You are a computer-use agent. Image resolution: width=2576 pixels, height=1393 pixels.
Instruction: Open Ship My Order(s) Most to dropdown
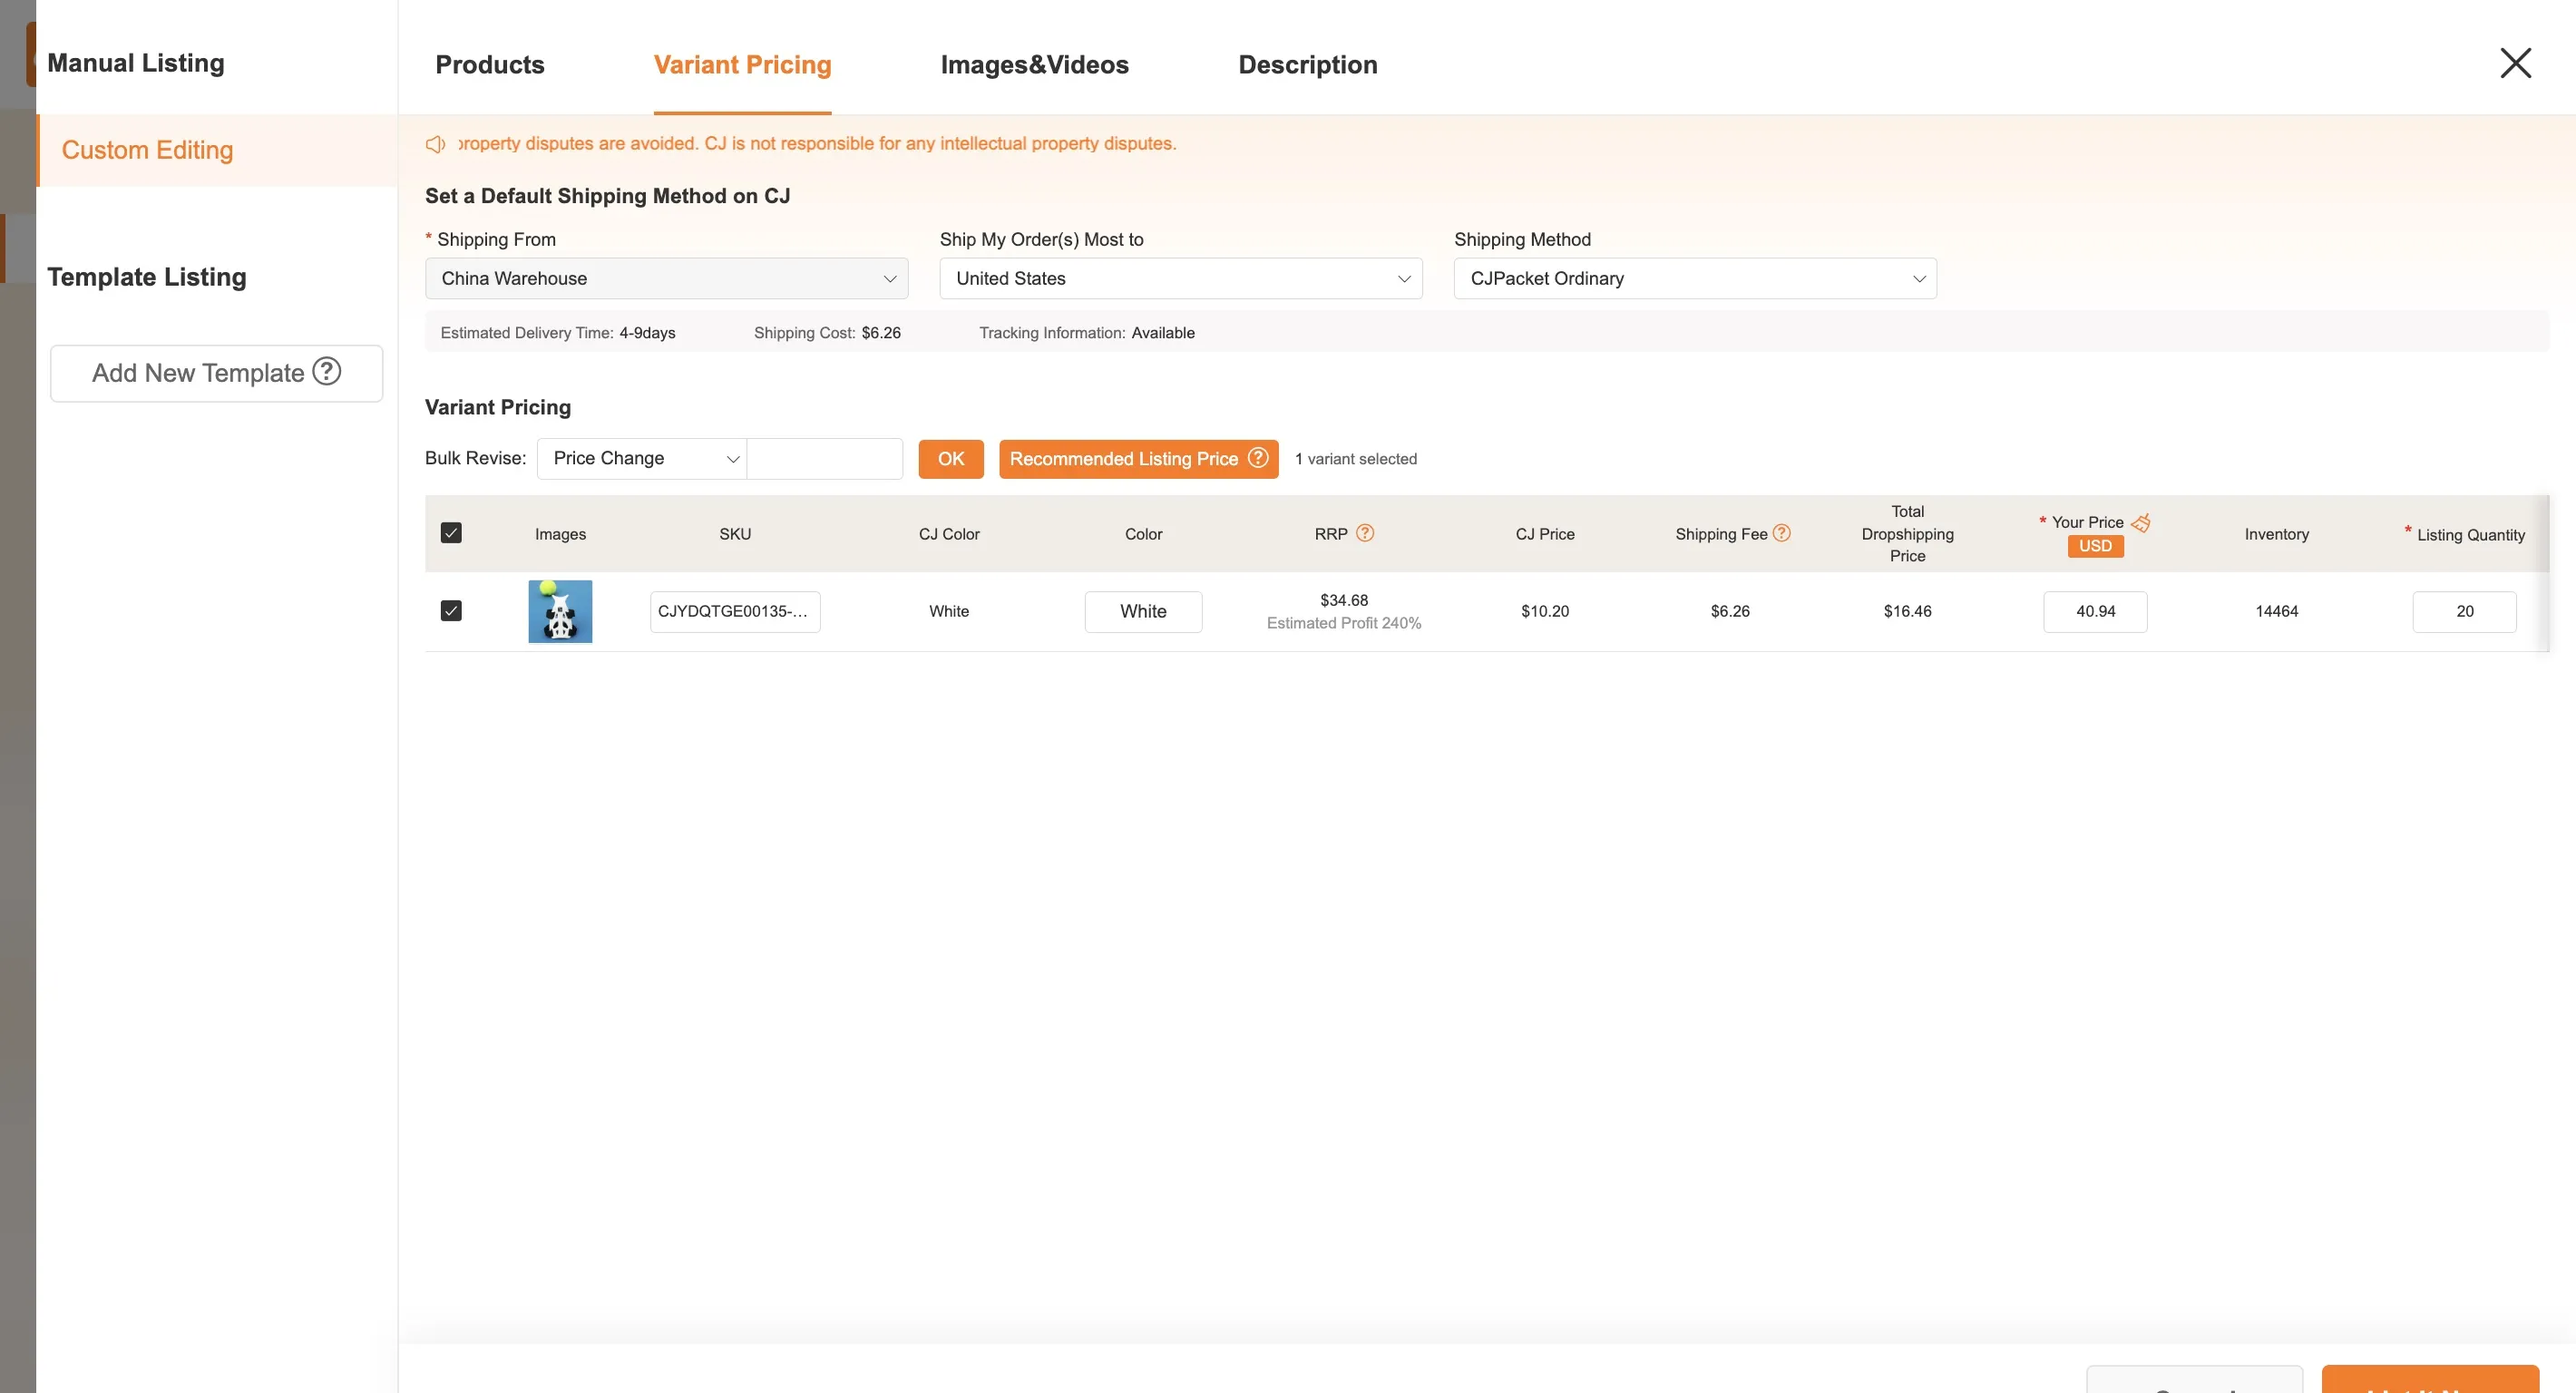(x=1181, y=278)
